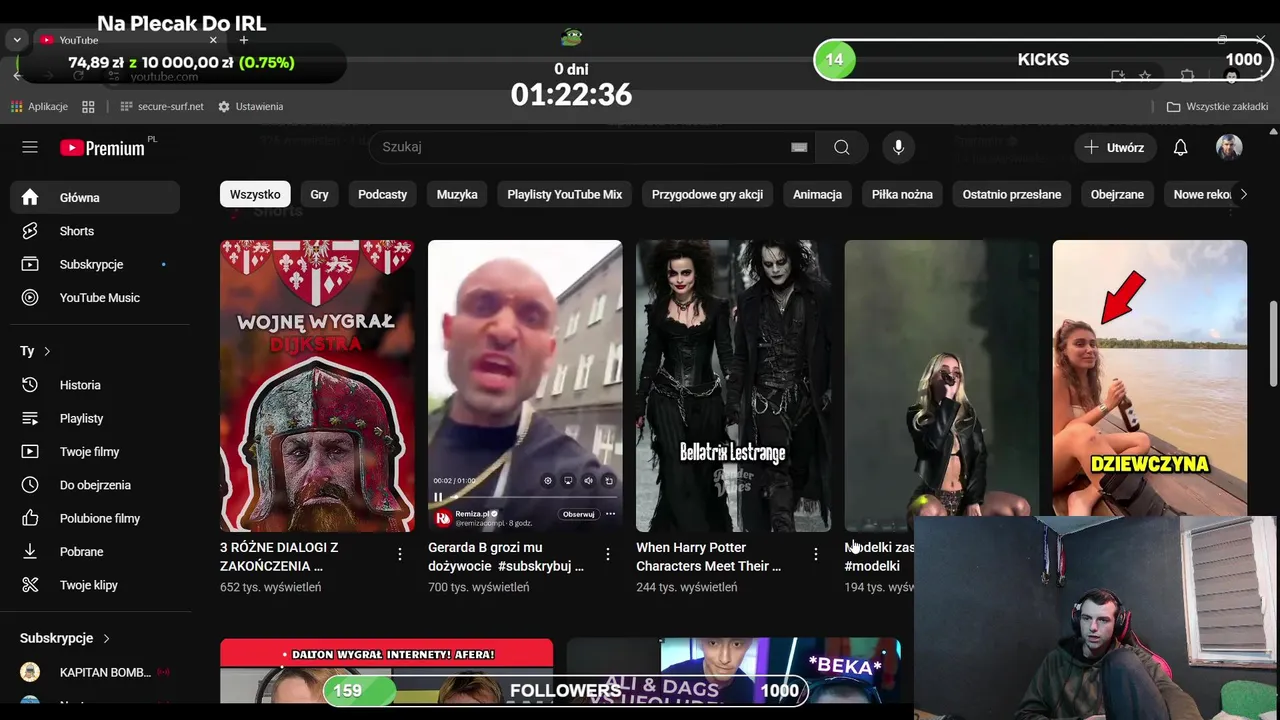Click the magnifier search button
Image resolution: width=1280 pixels, height=720 pixels.
click(842, 147)
